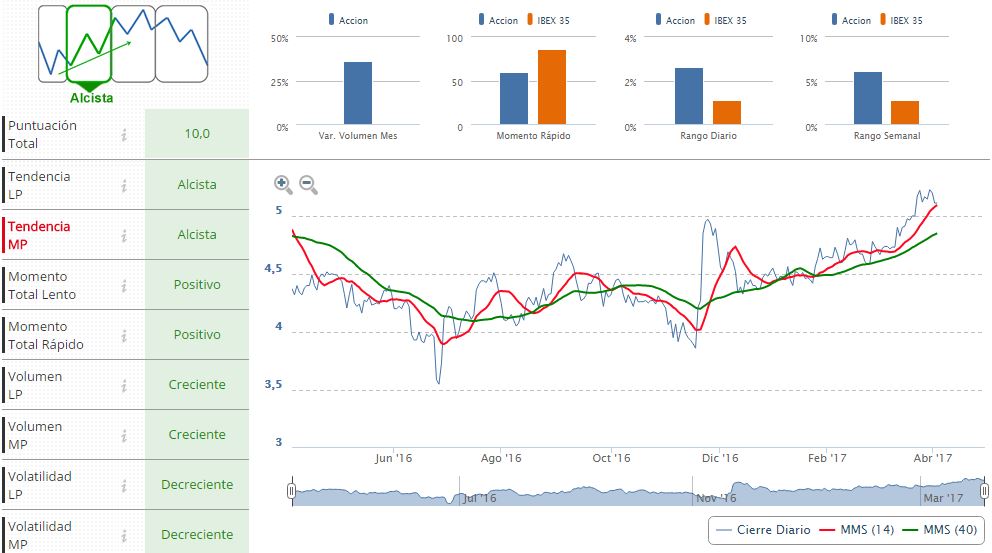Toggle the Cierre Diario series in legend
The height and width of the screenshot is (553, 992).
(x=760, y=530)
